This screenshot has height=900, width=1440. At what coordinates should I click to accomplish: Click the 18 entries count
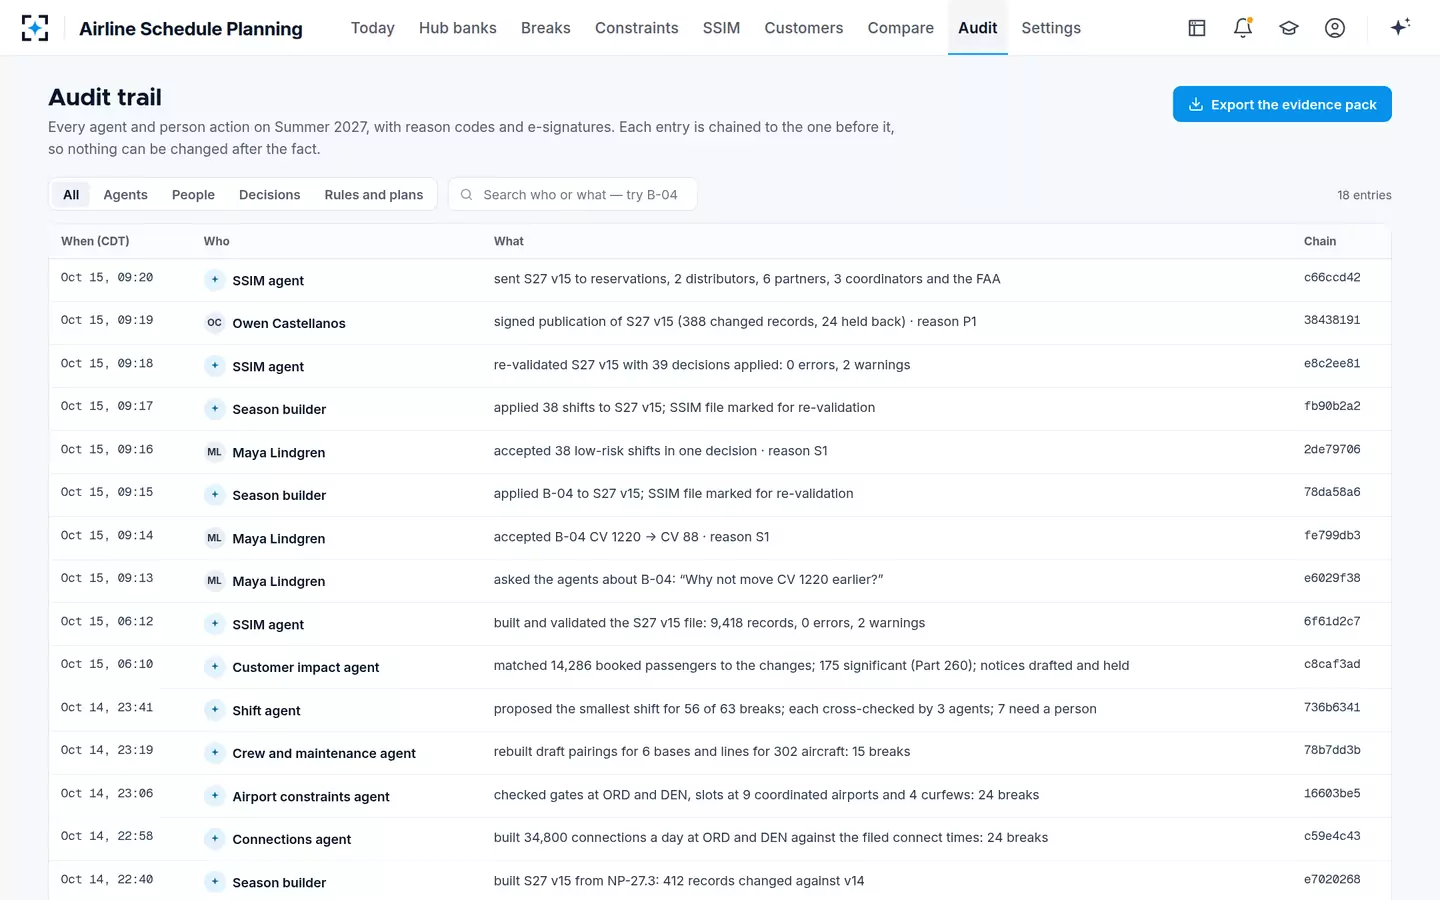click(x=1364, y=195)
